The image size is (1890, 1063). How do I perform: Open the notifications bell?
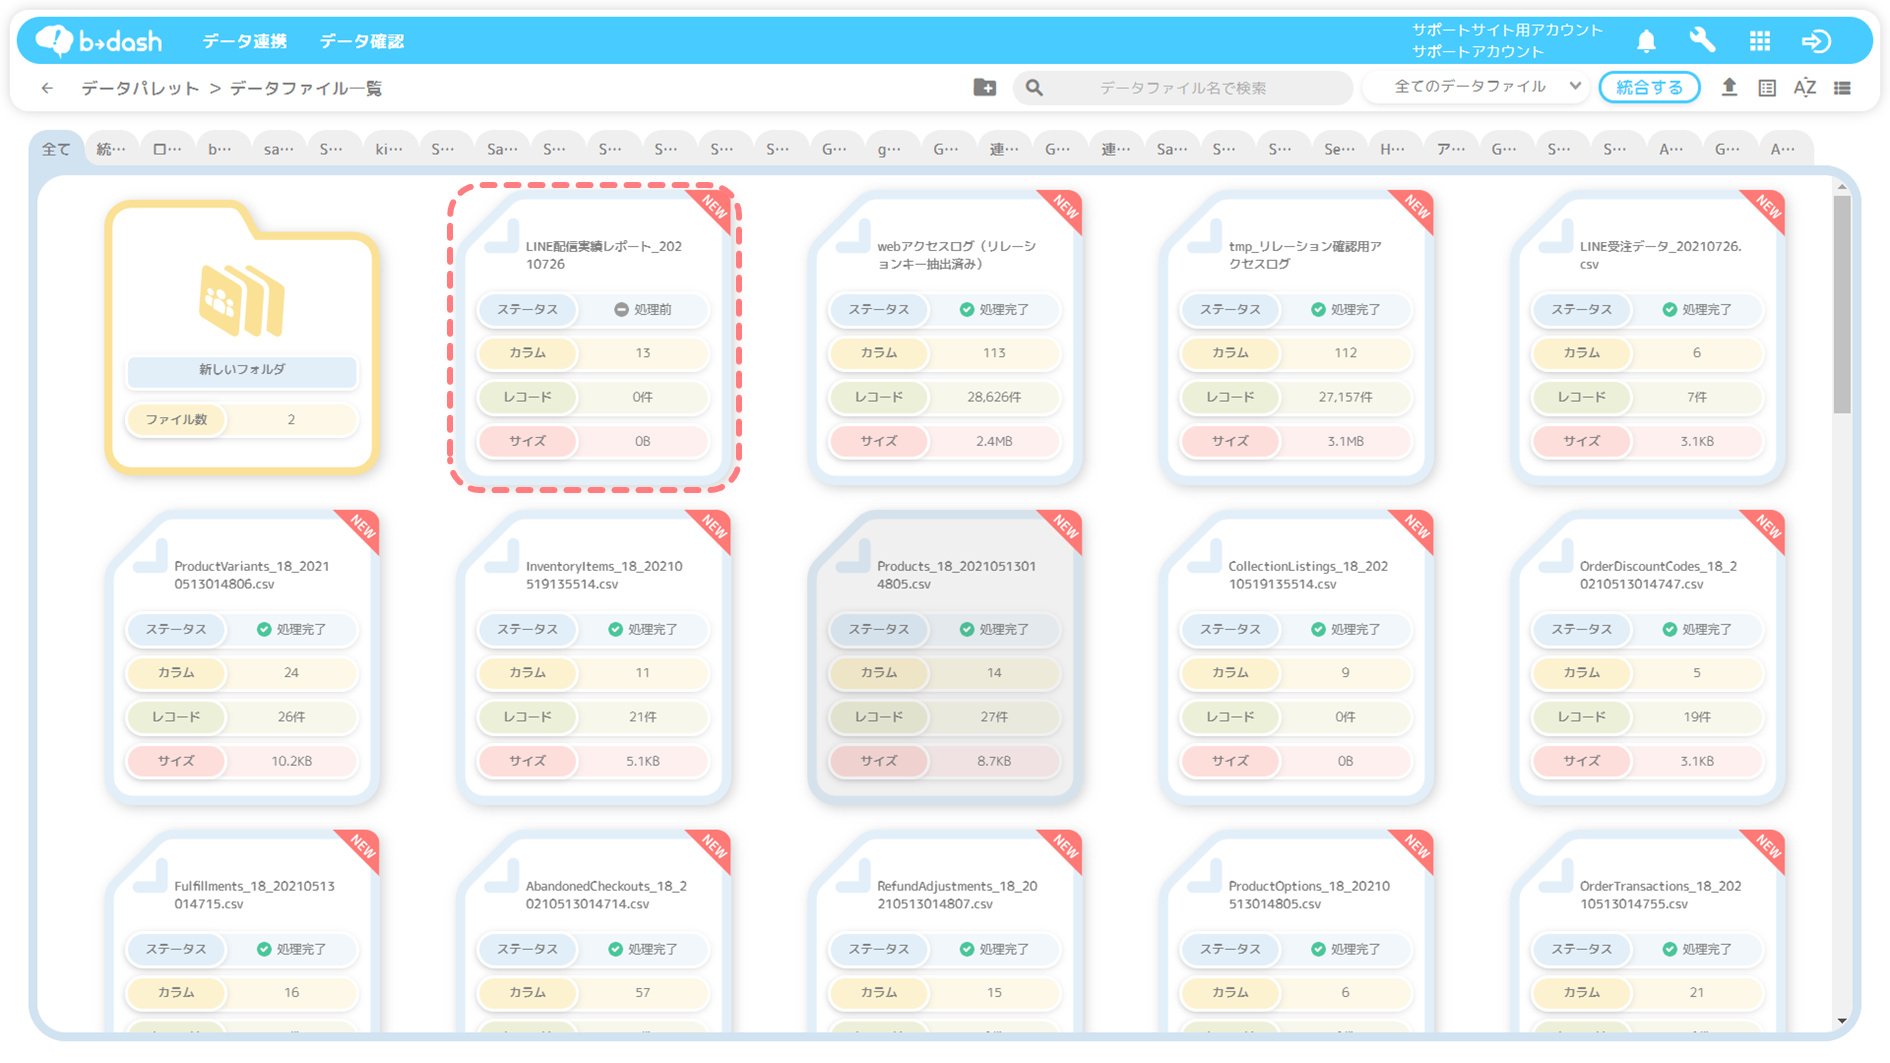point(1646,41)
